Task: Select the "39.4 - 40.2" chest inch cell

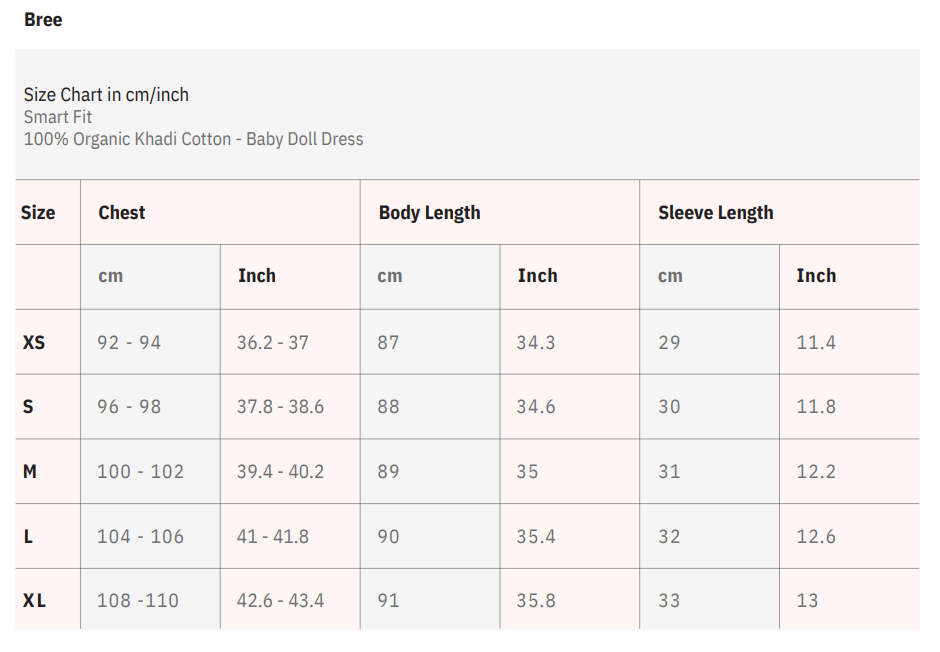Action: 280,471
